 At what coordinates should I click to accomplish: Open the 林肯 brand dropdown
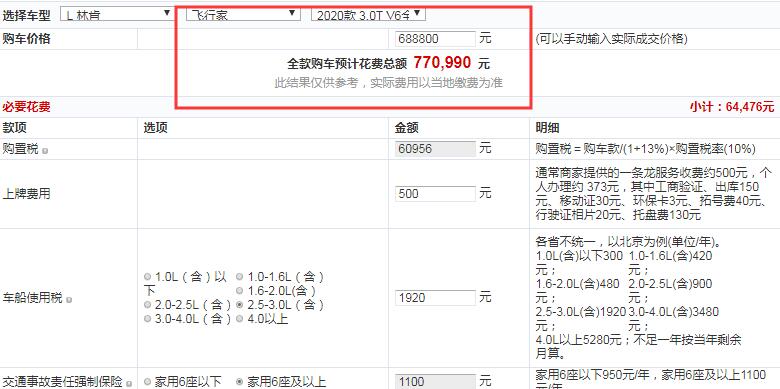(x=117, y=14)
